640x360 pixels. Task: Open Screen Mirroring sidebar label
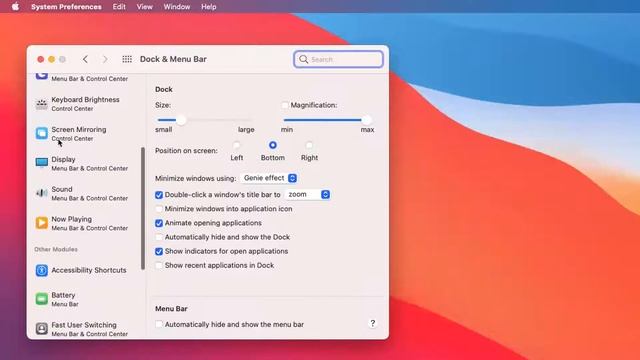(x=79, y=129)
